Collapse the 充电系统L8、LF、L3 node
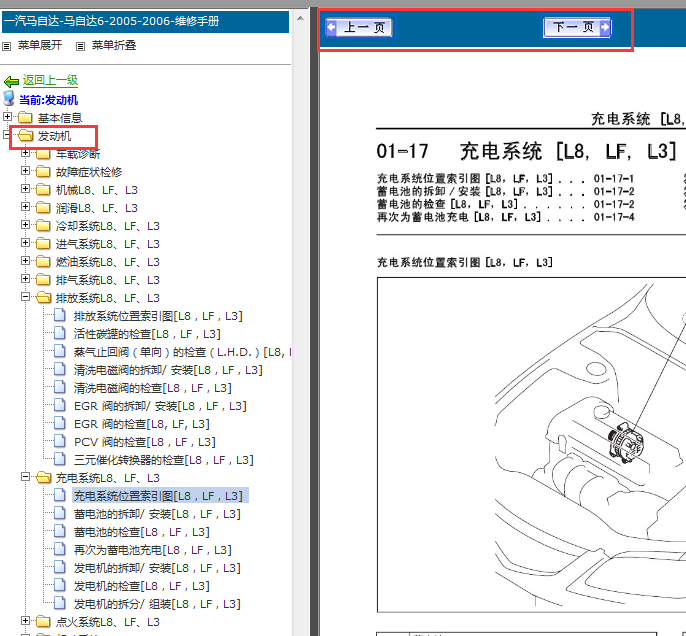The image size is (686, 636). point(25,477)
